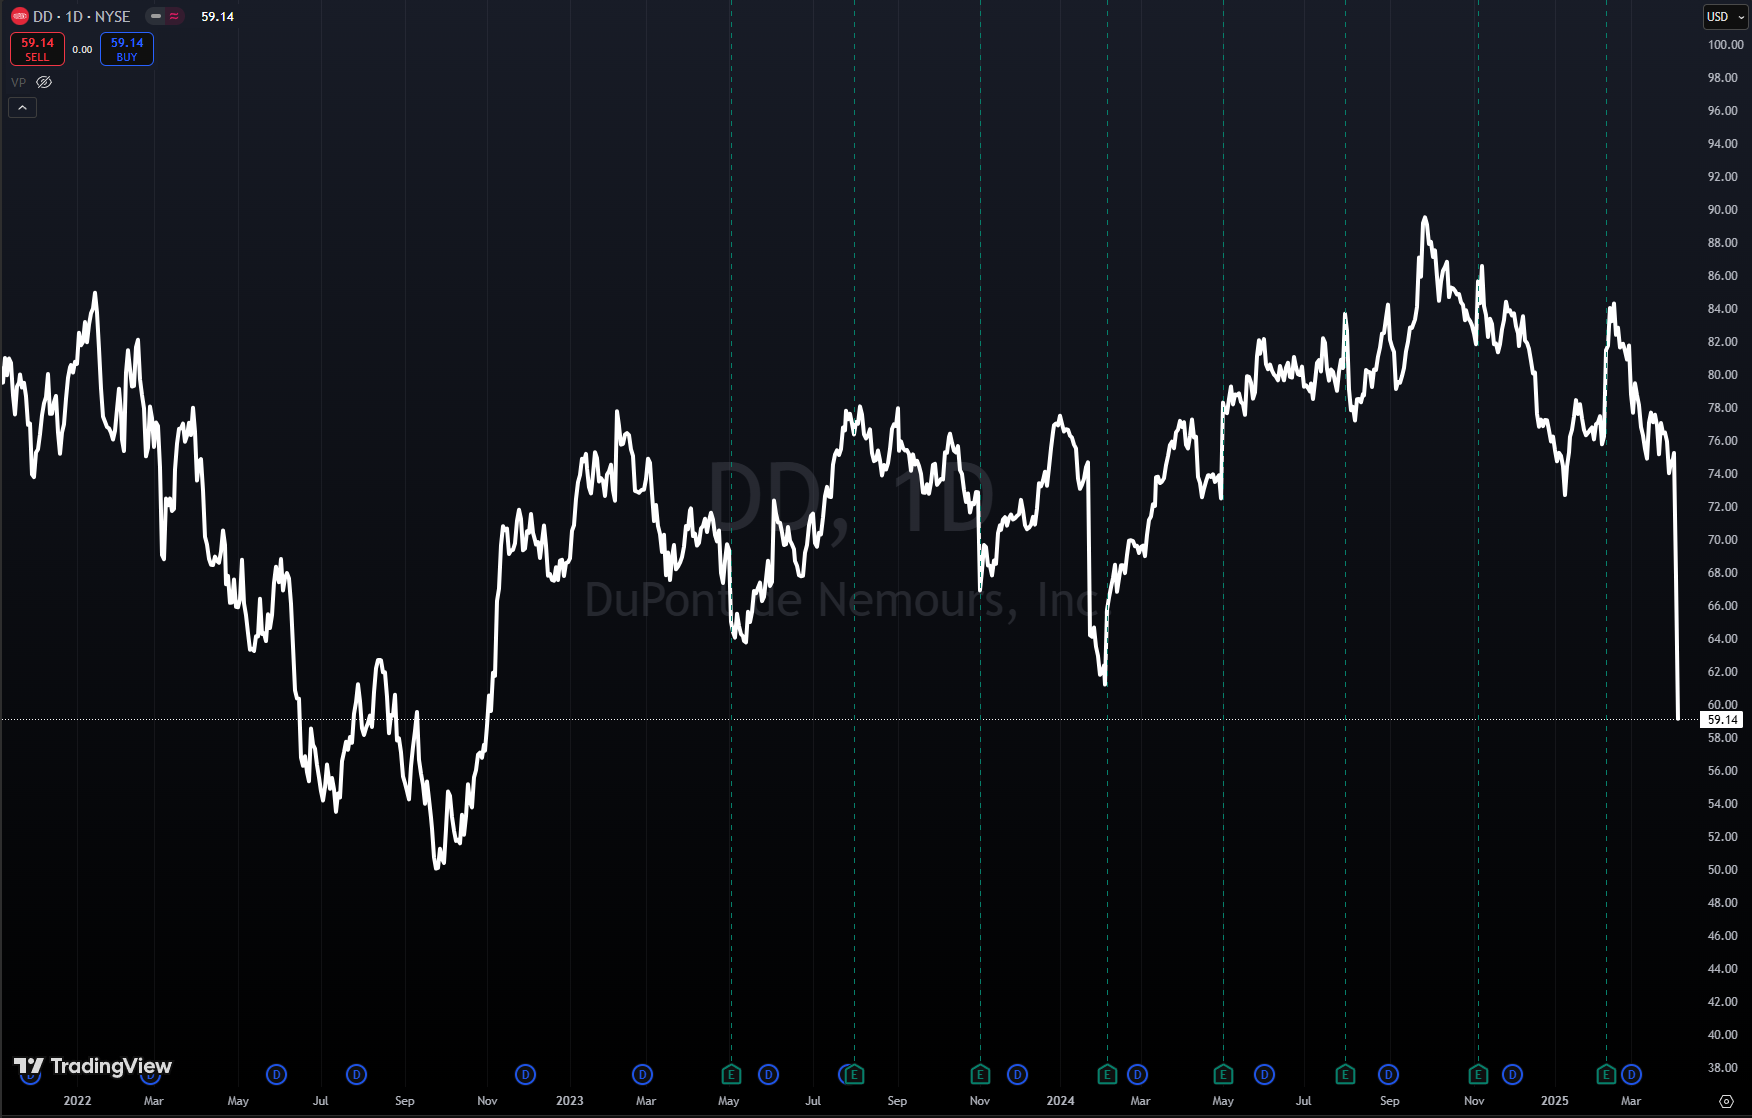Viewport: 1752px width, 1118px height.
Task: Click the 50.00 price axis label
Action: click(1722, 870)
